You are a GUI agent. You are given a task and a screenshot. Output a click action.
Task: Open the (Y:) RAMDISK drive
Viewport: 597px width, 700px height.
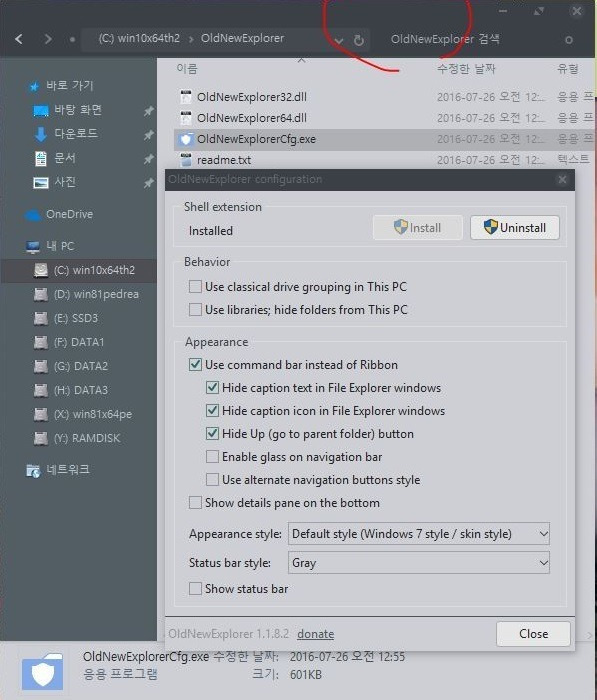click(78, 438)
